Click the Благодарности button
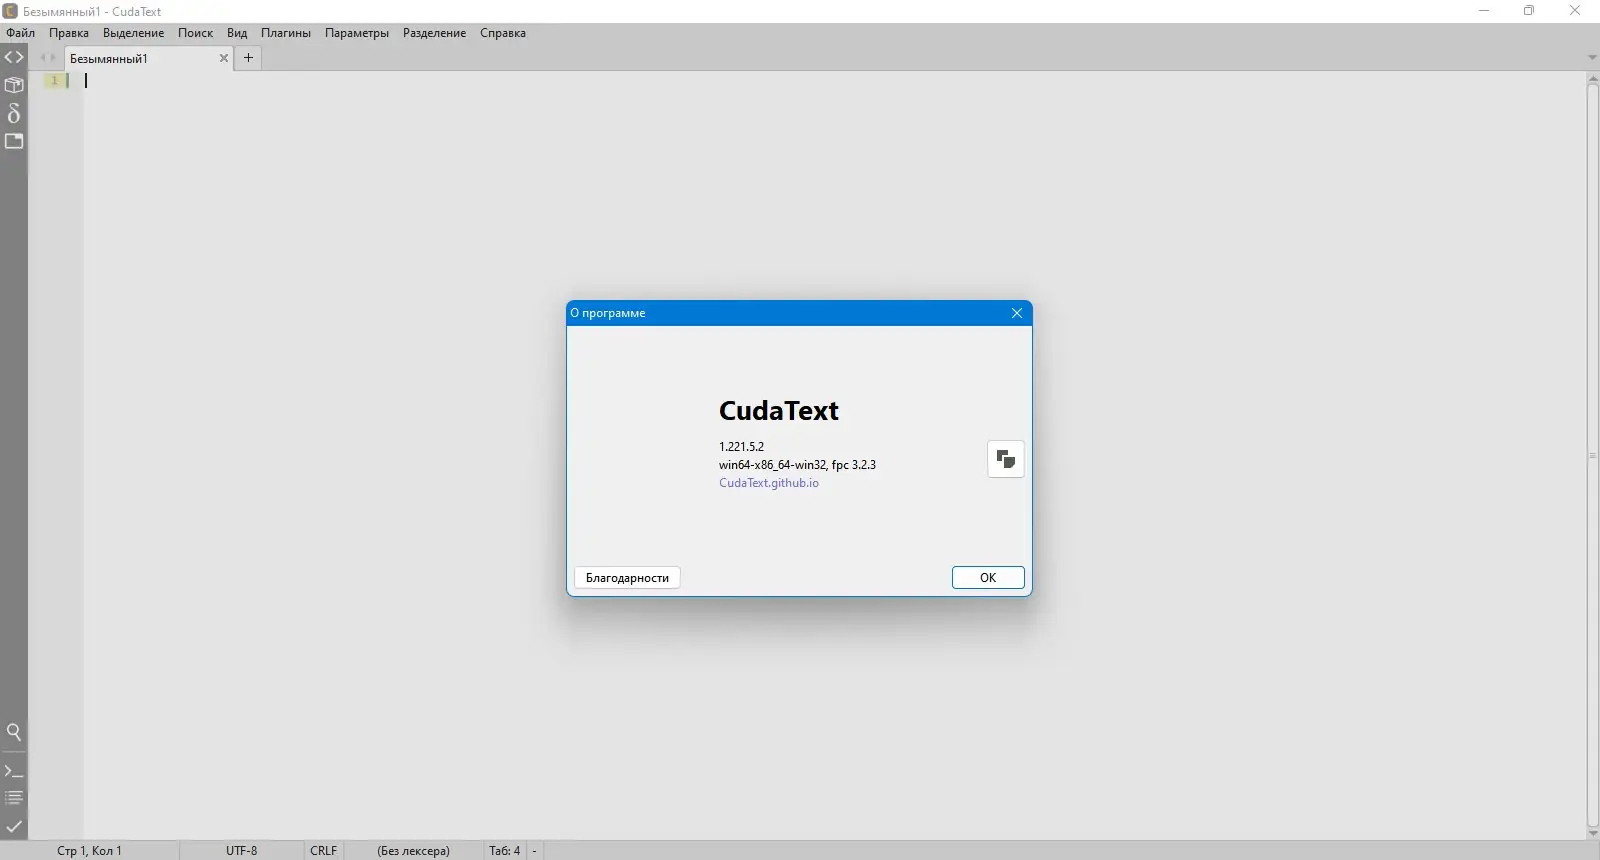The height and width of the screenshot is (860, 1600). (627, 578)
